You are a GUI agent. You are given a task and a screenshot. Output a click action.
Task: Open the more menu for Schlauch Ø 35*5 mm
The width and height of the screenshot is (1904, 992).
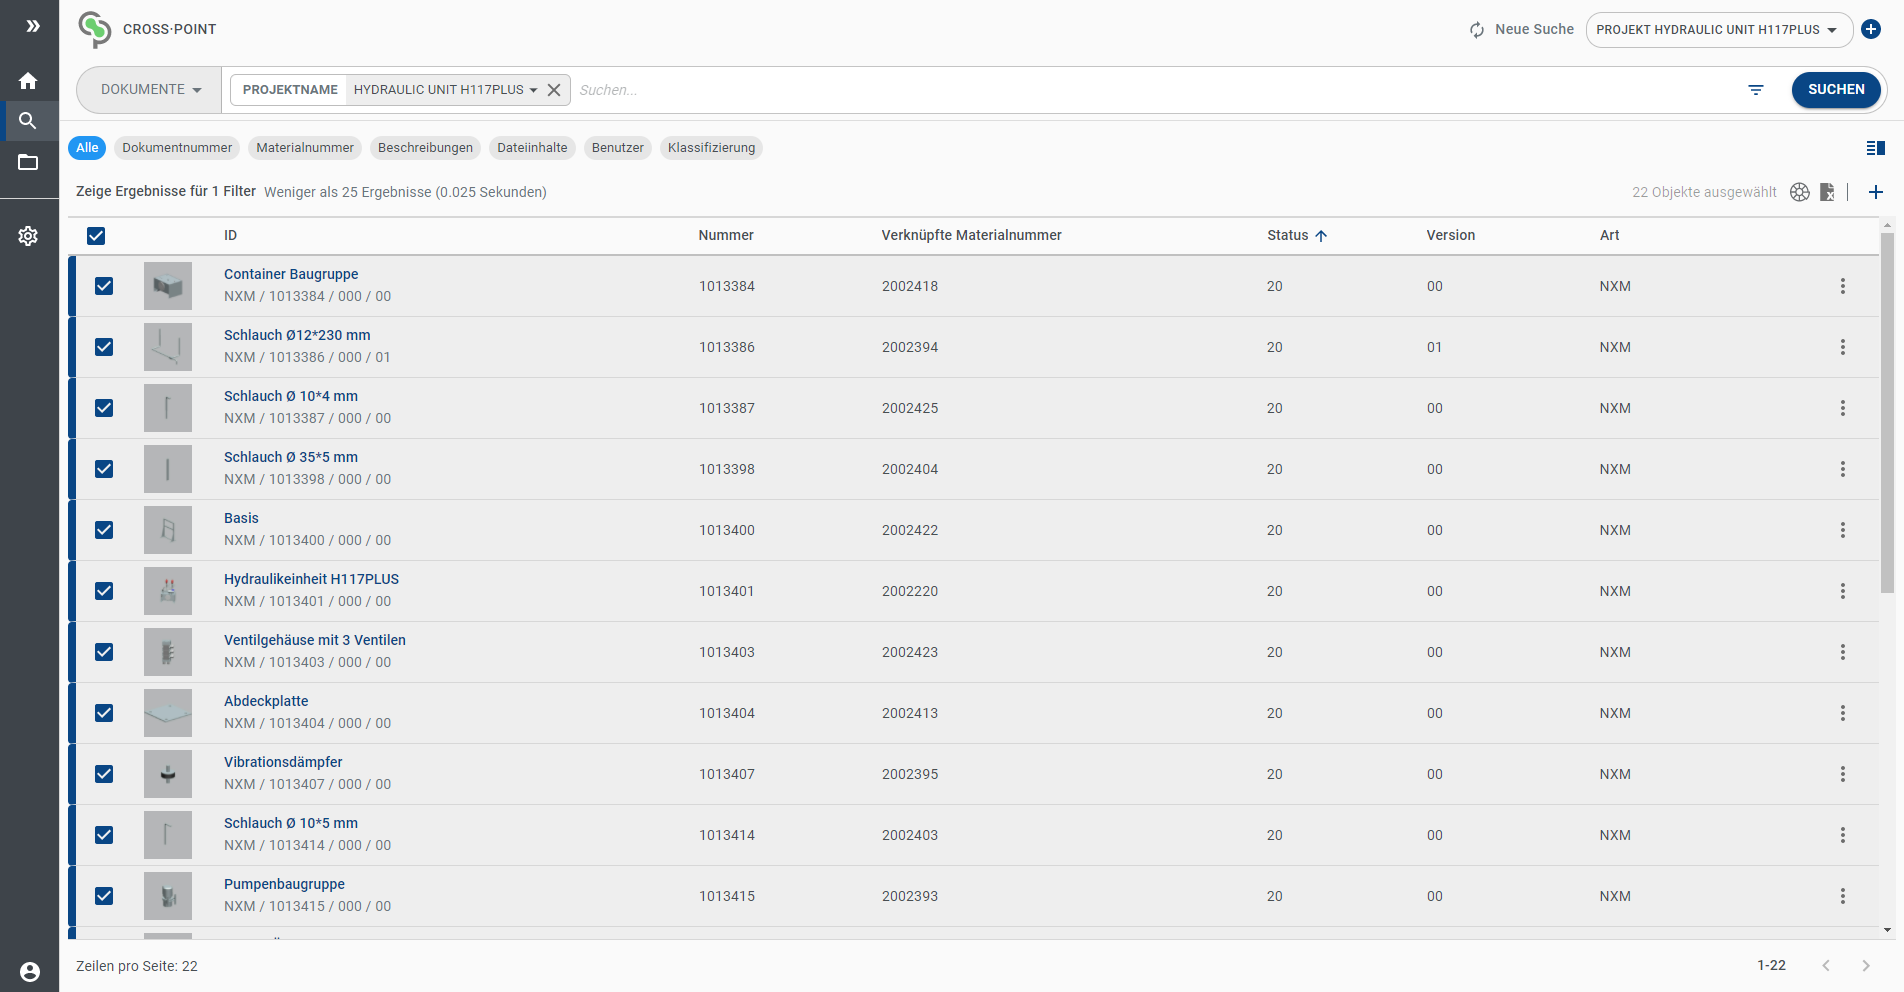[x=1843, y=469]
